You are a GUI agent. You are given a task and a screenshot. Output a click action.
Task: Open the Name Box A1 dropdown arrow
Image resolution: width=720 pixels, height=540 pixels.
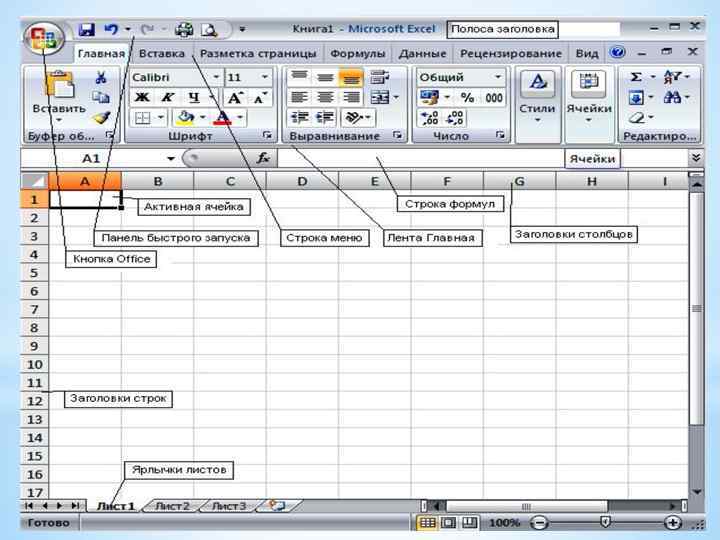[171, 159]
